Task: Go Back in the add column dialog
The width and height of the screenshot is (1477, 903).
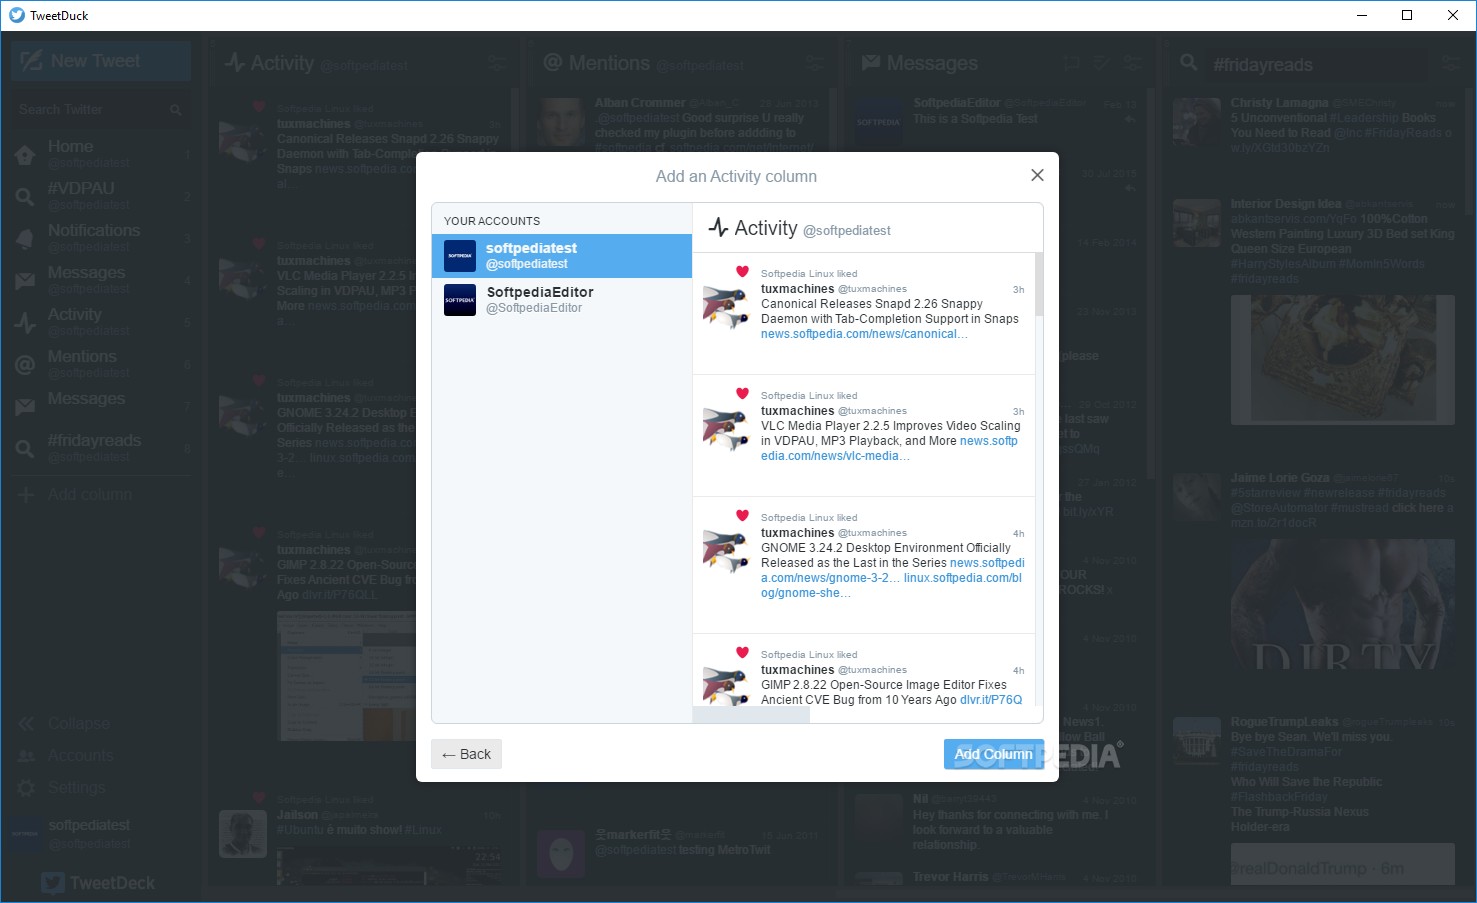Action: pyautogui.click(x=466, y=754)
